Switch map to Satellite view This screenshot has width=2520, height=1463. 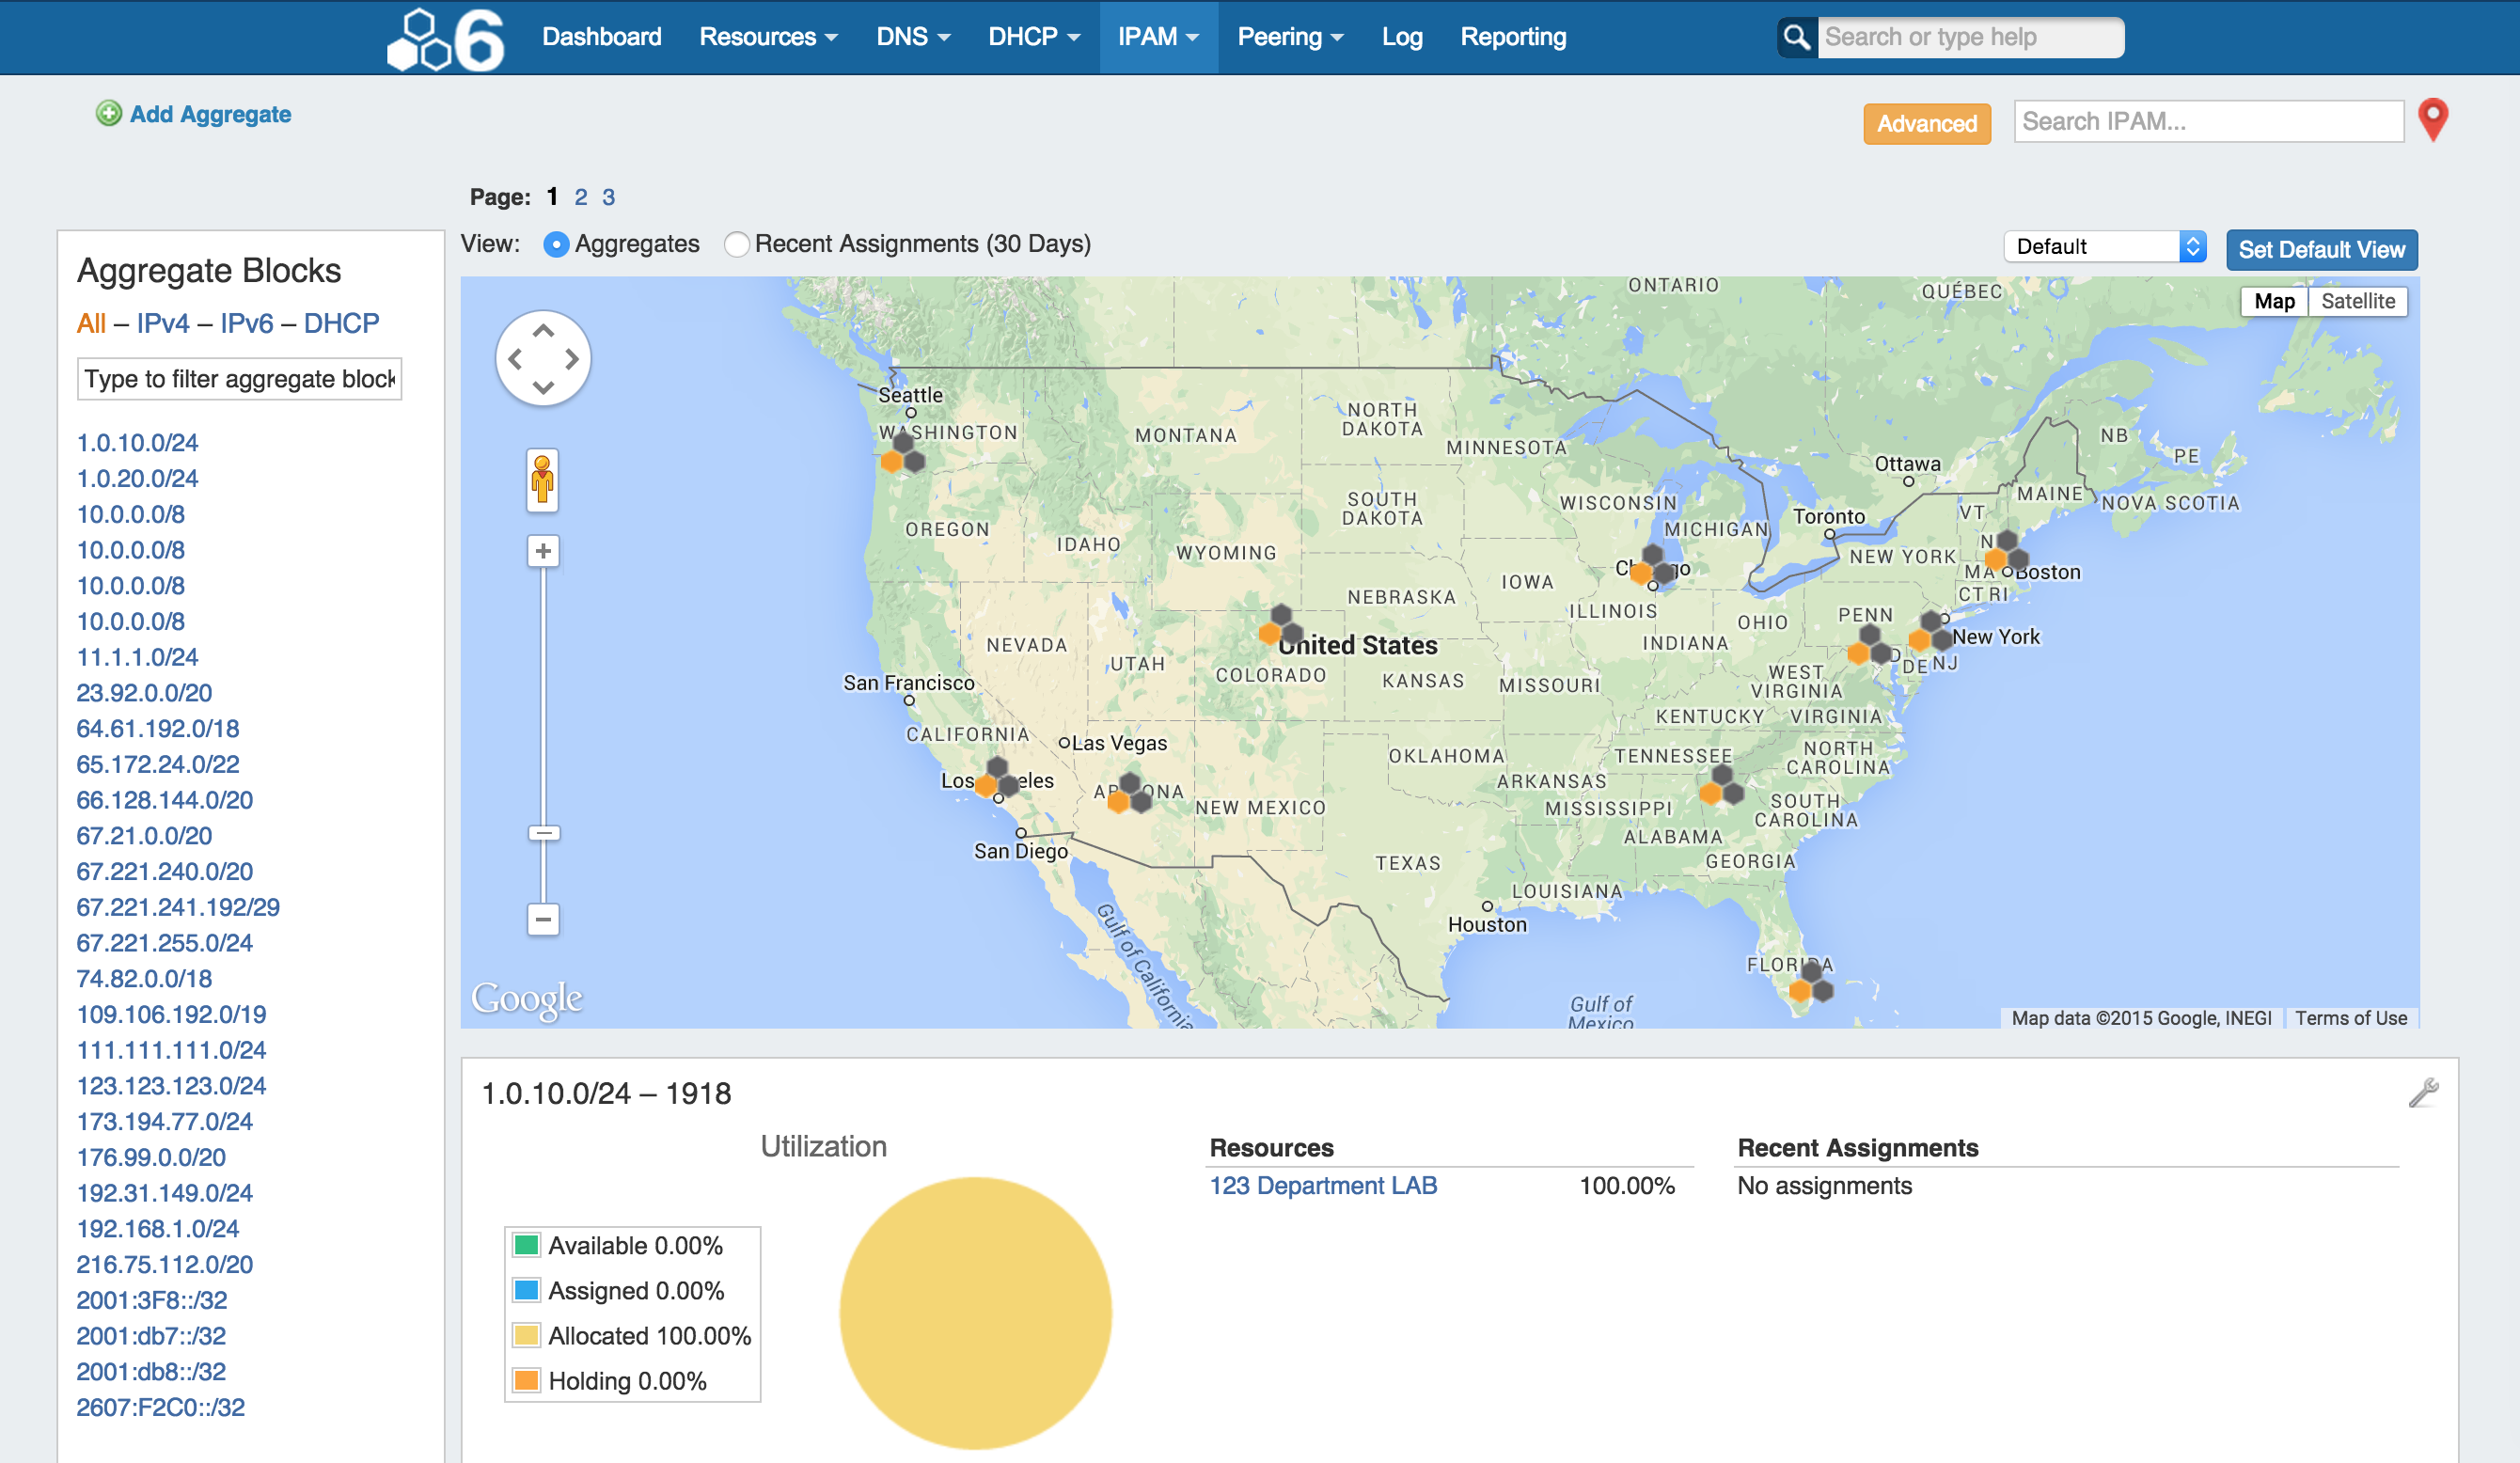2357,301
